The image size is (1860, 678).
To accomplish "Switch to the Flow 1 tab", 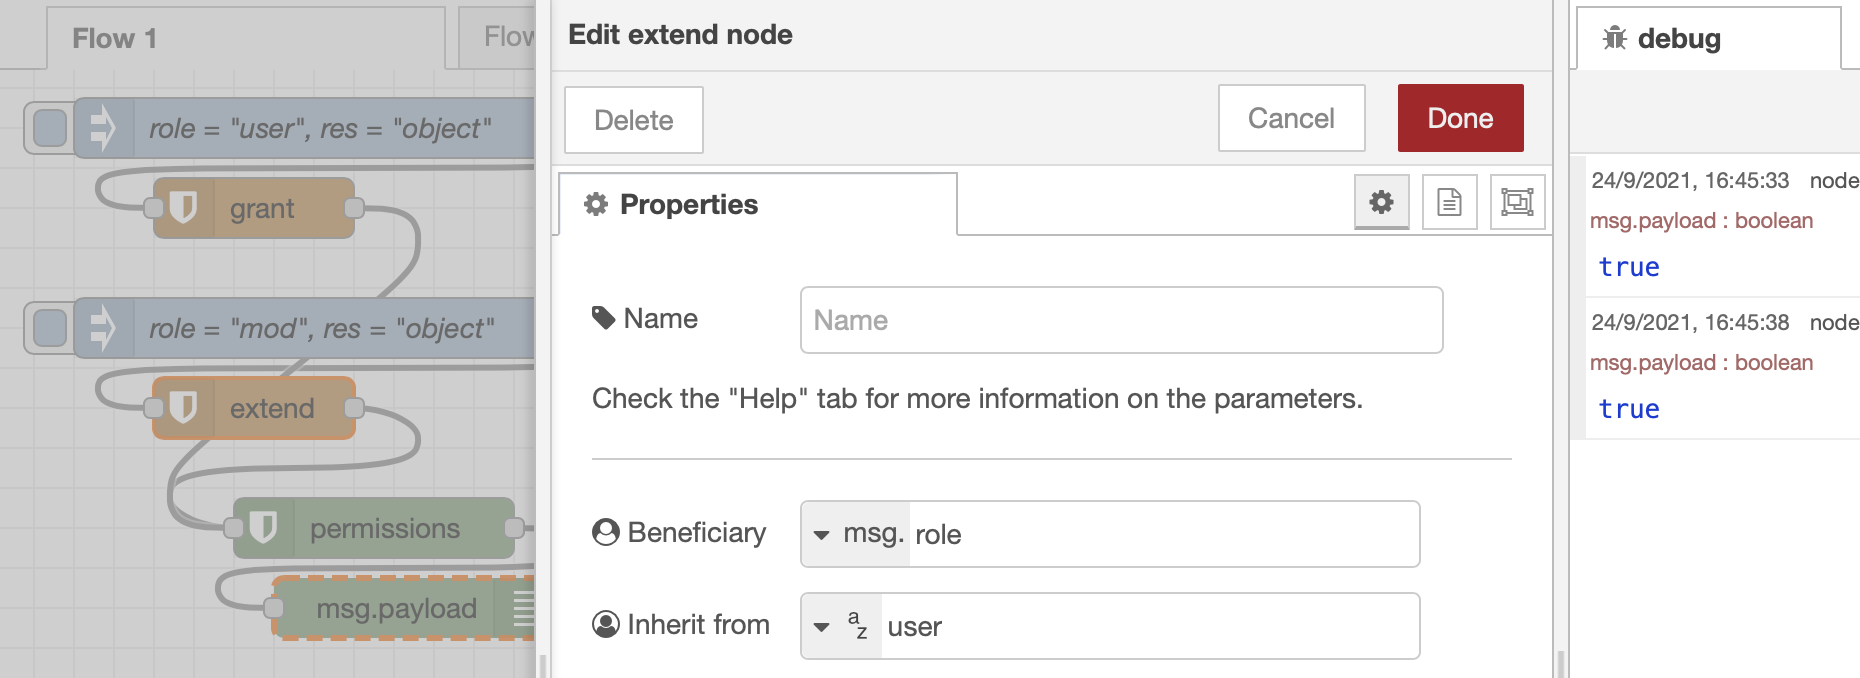I will [115, 38].
